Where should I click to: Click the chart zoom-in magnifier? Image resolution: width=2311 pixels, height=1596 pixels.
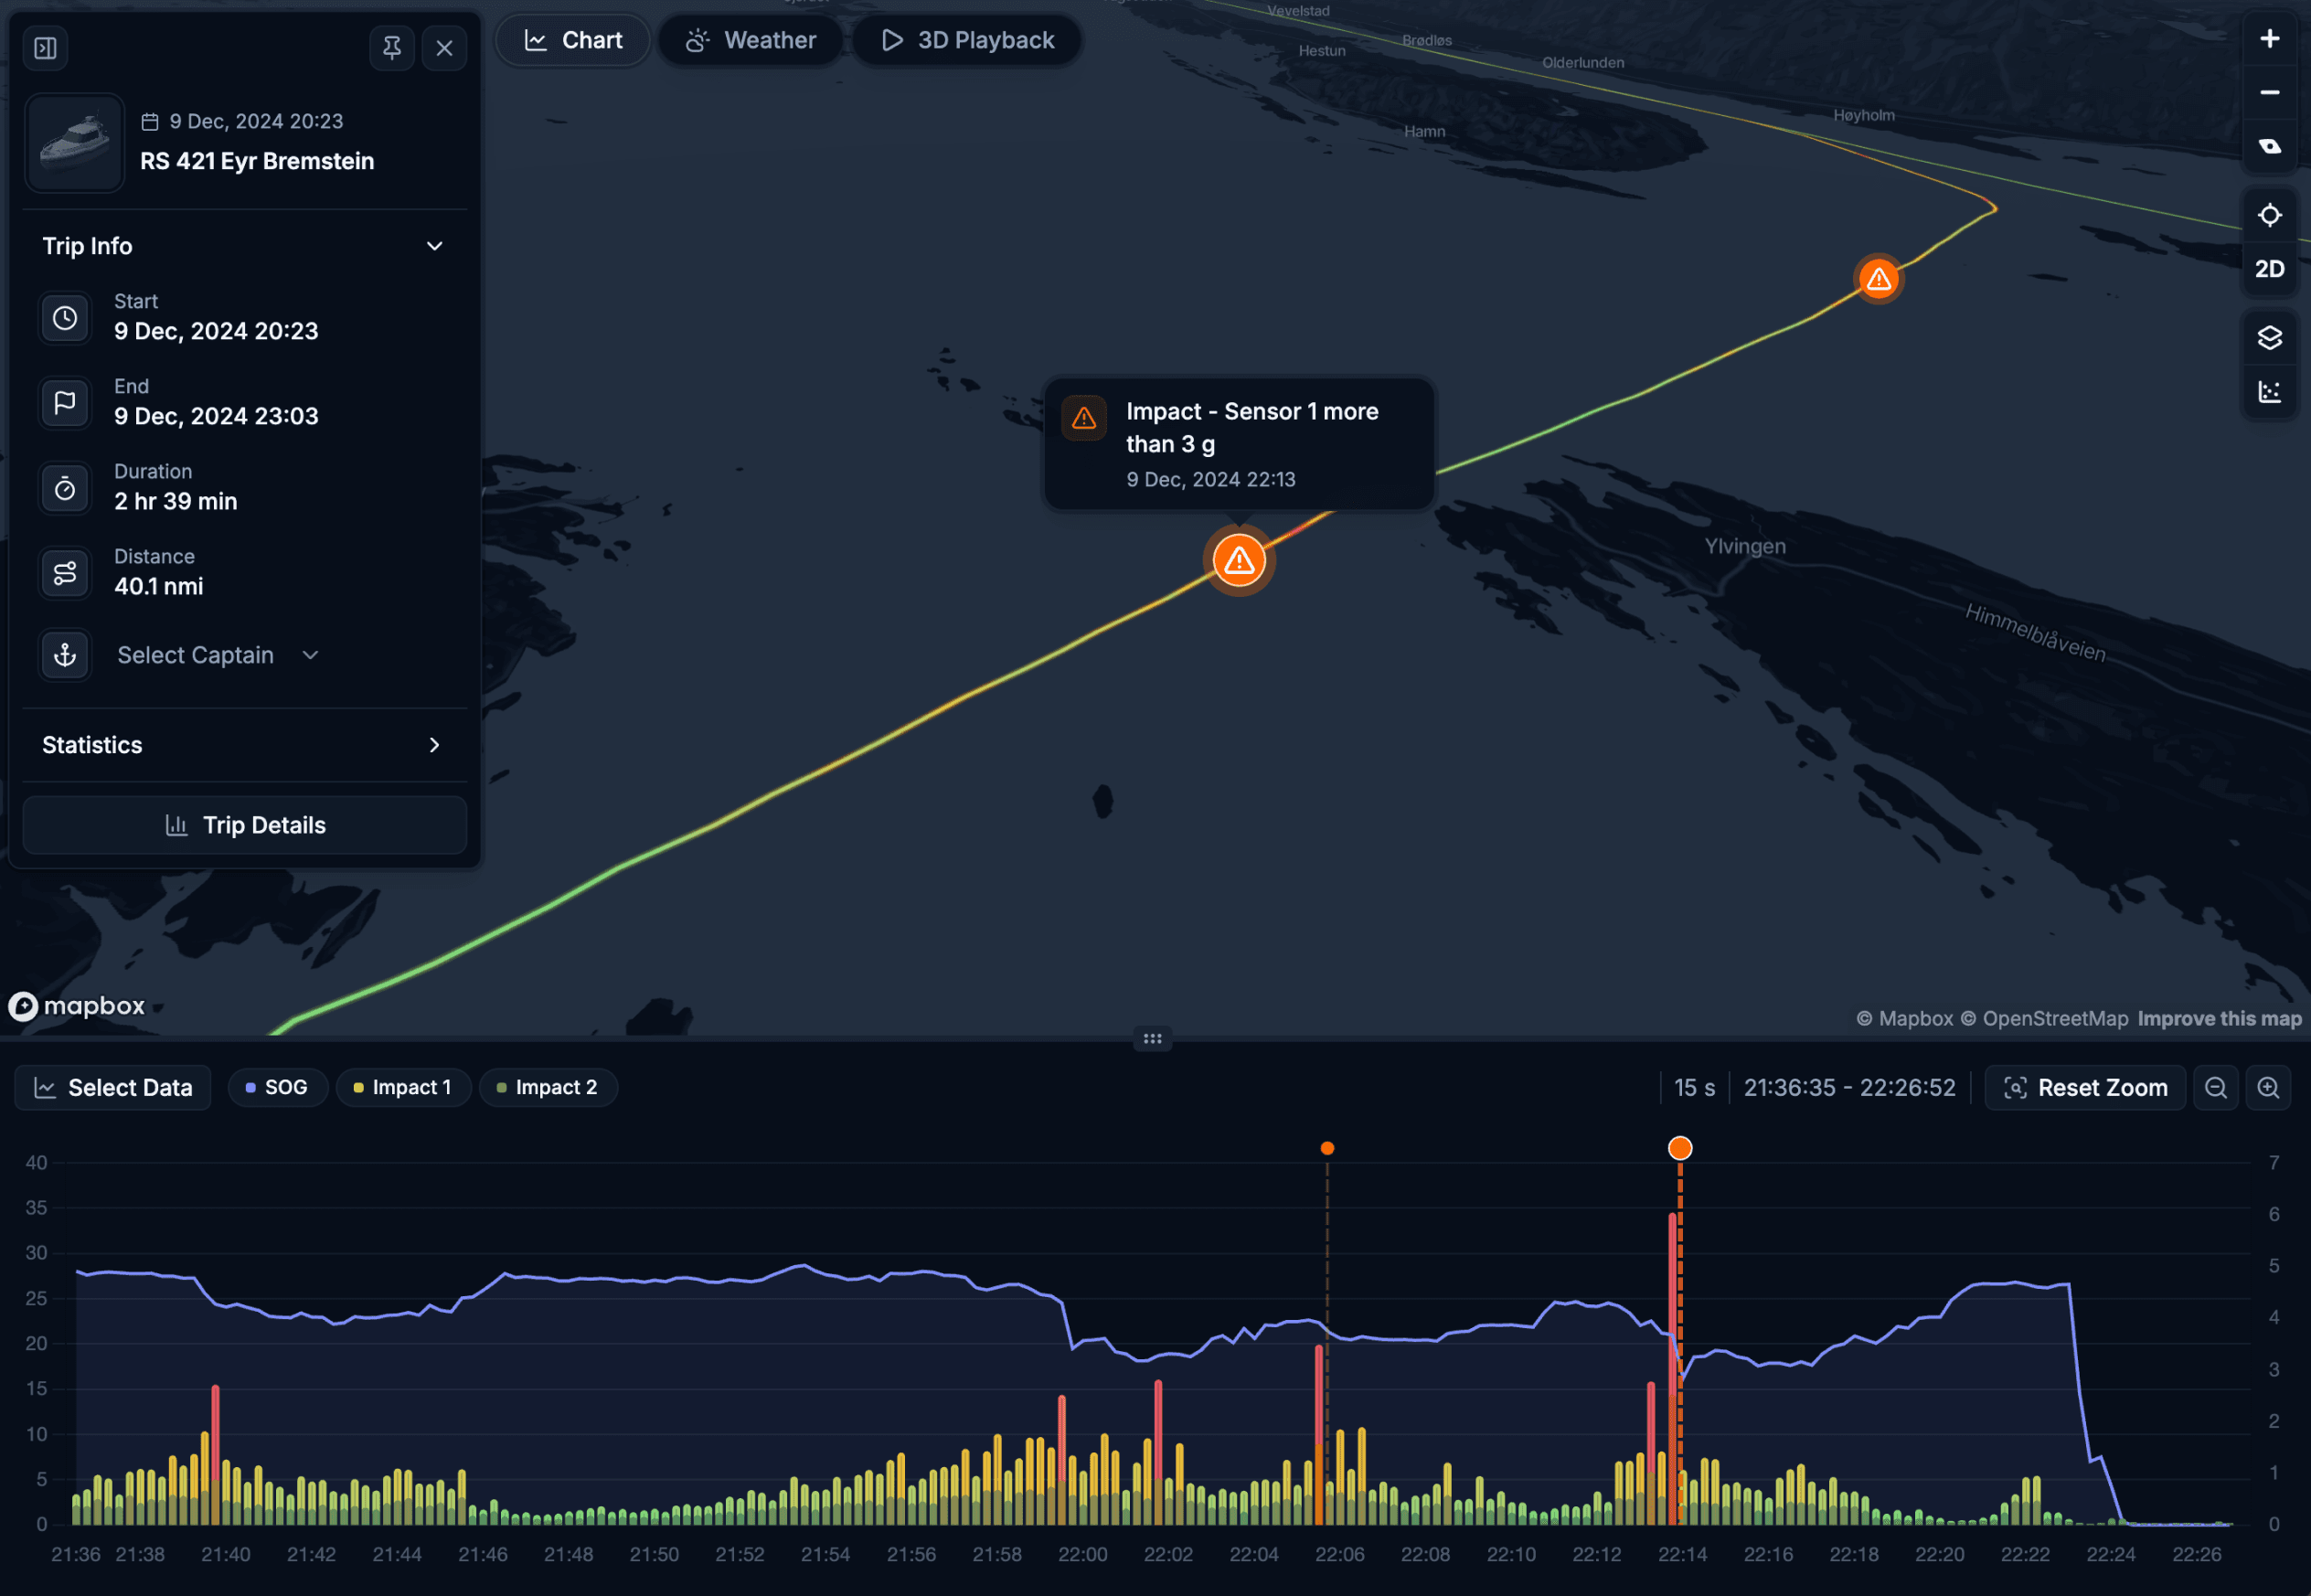coord(2268,1087)
